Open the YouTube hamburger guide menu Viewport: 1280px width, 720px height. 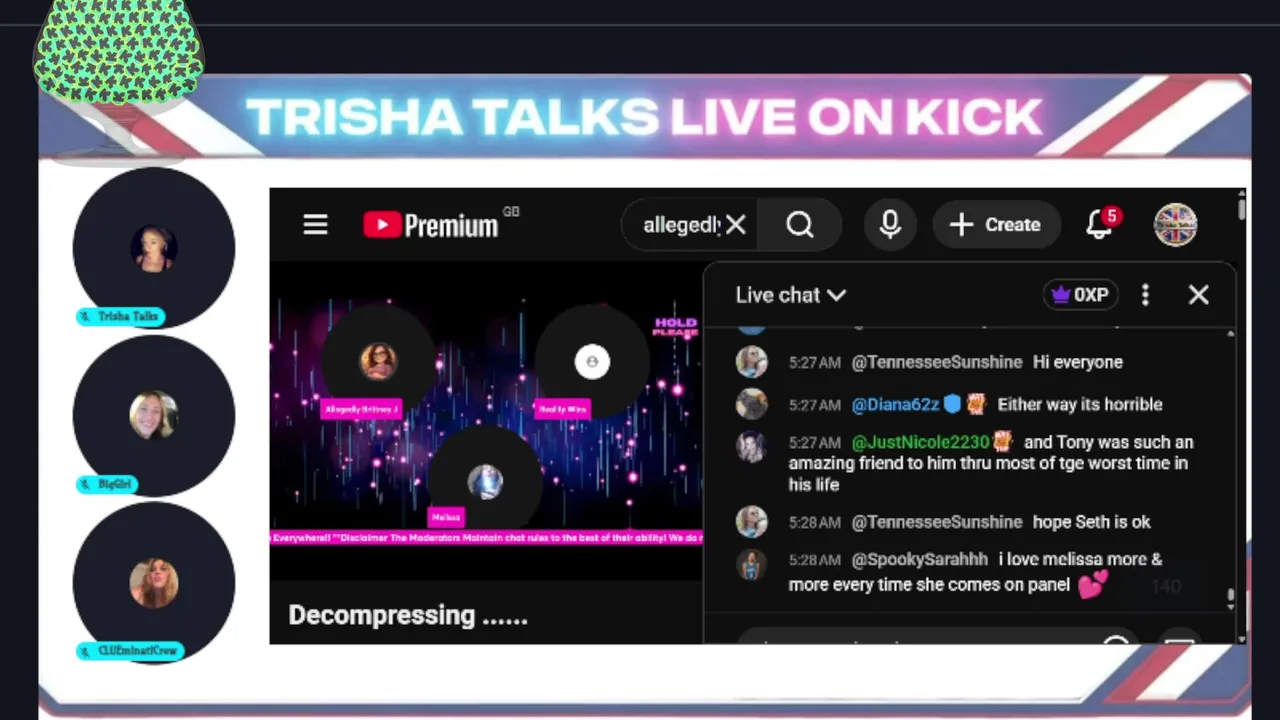click(315, 225)
